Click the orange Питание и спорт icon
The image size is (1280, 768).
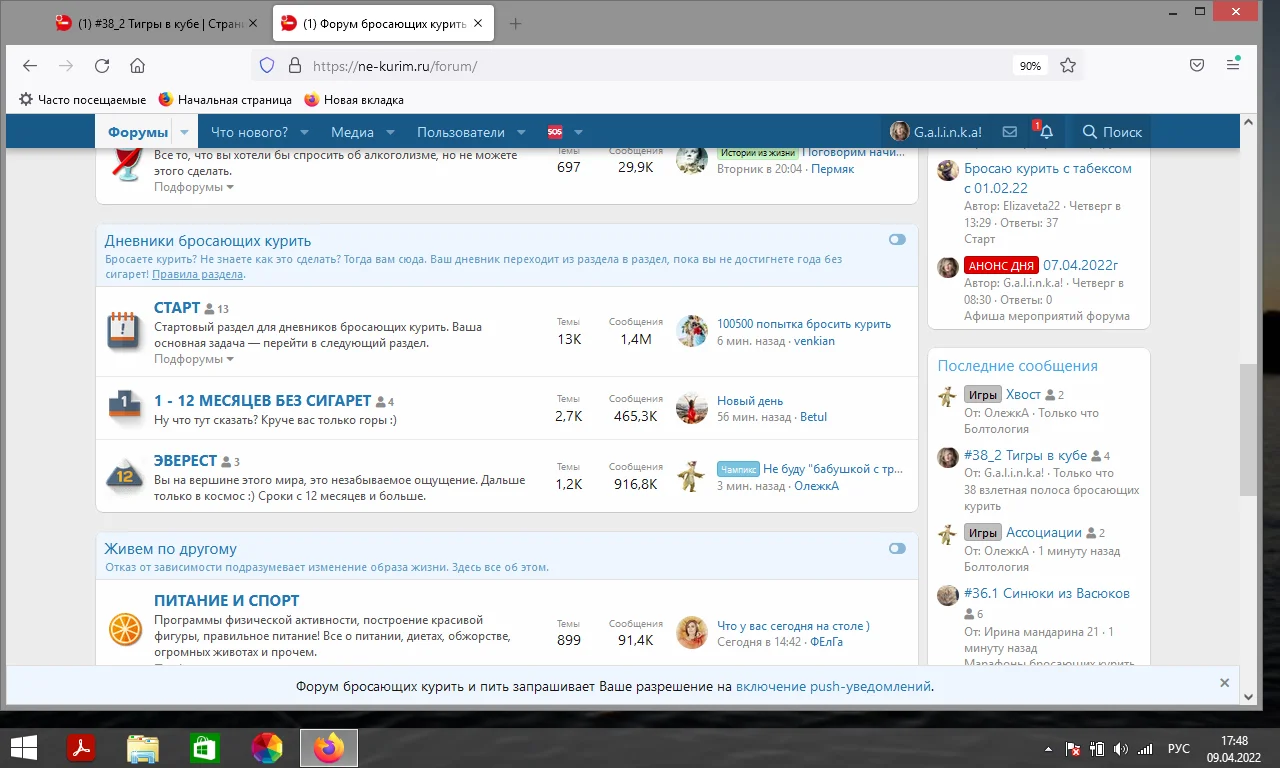pyautogui.click(x=125, y=629)
